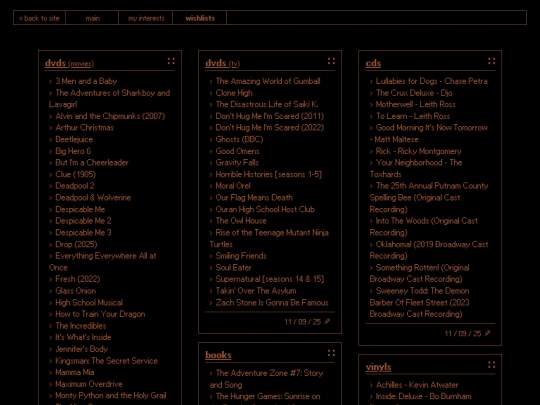Image resolution: width=540 pixels, height=405 pixels.
Task: Click the Ghosts (BBC) entry
Action: pyautogui.click(x=239, y=139)
